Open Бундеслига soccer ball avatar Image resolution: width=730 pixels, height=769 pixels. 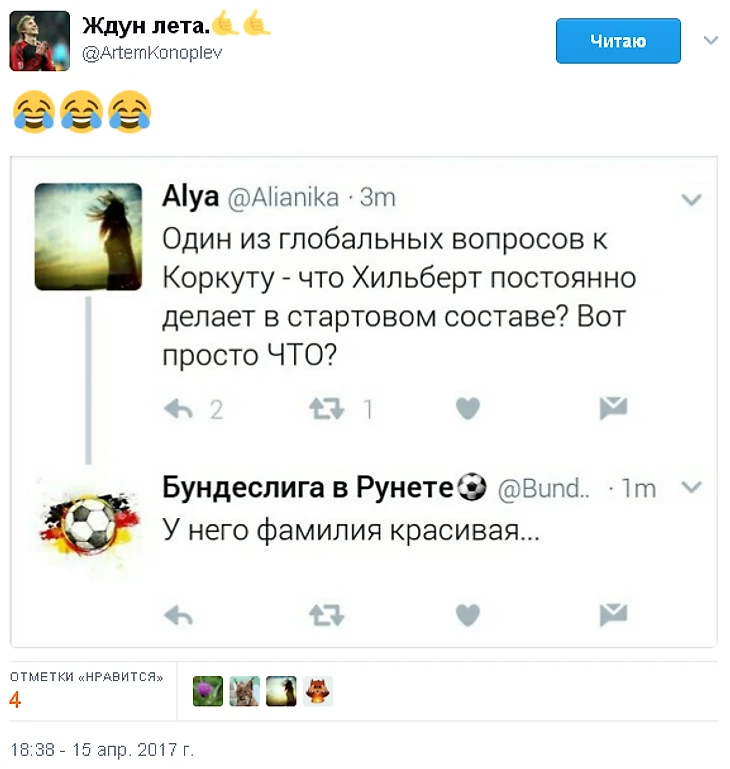pyautogui.click(x=89, y=525)
